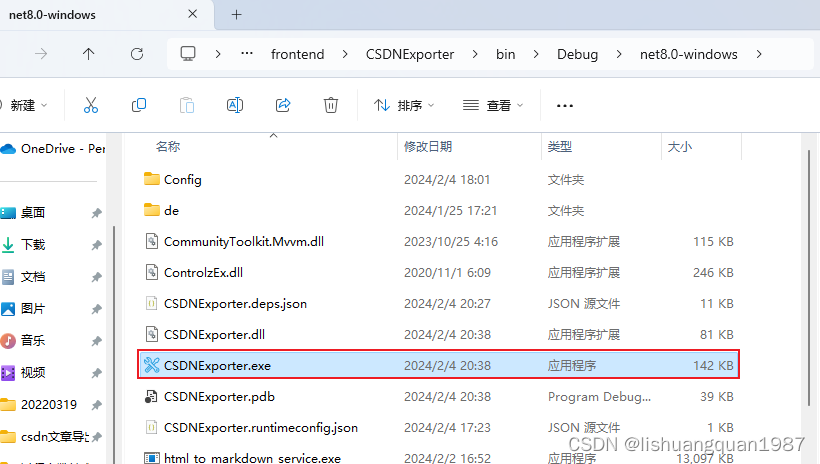820x464 pixels.
Task: Click the CSDNExporter breadcrumb segment
Action: (410, 54)
